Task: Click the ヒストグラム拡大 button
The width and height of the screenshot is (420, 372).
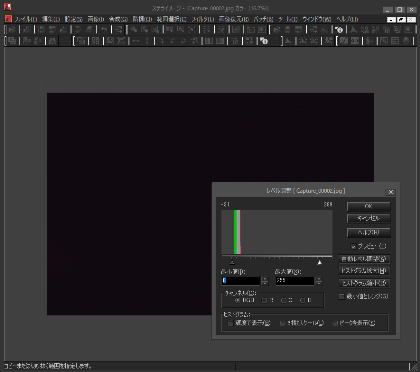Action: click(364, 271)
